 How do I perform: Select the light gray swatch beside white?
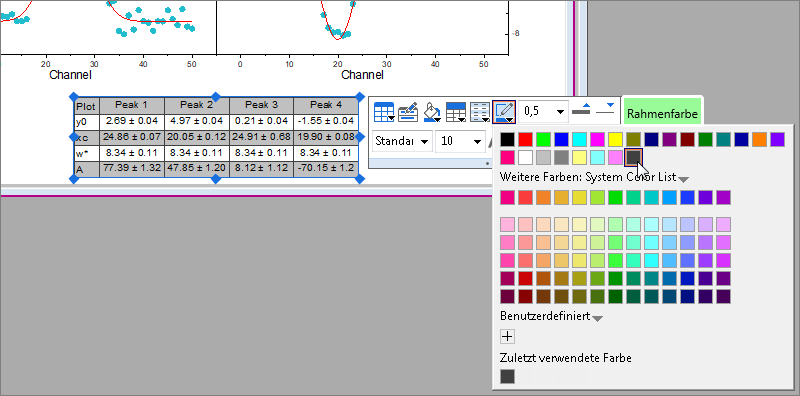coord(543,157)
